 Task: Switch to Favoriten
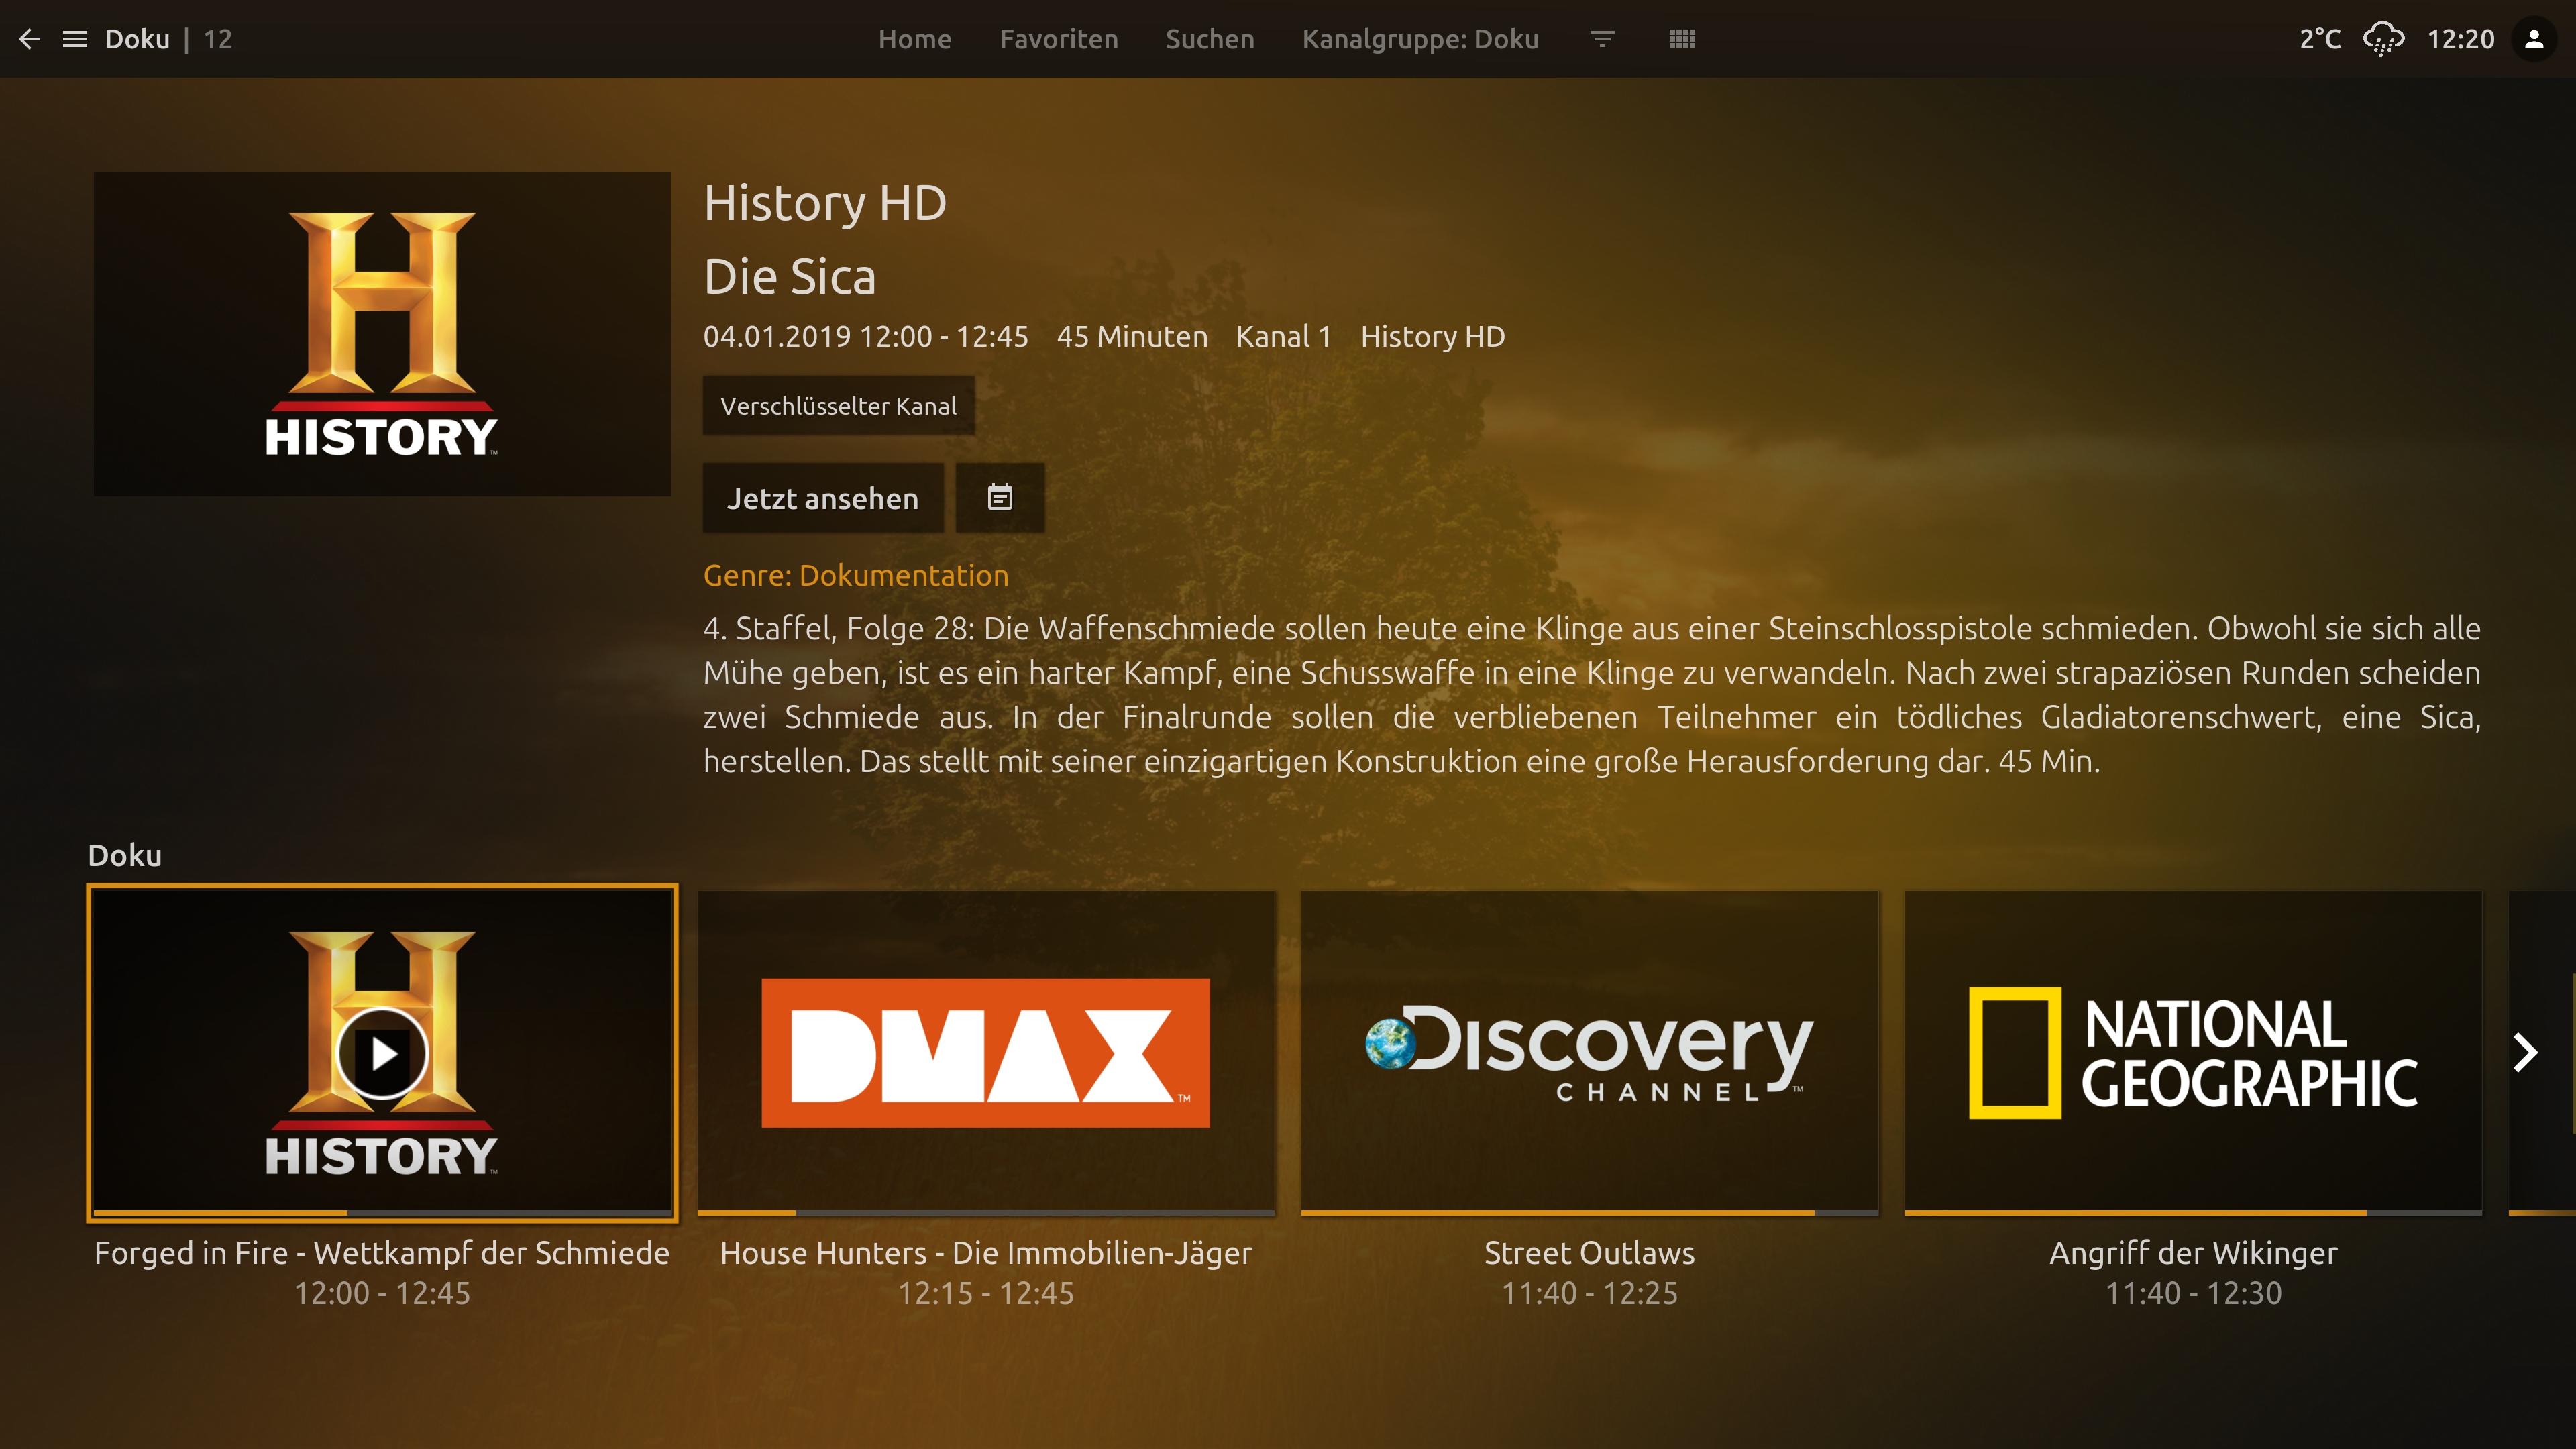click(1059, 39)
